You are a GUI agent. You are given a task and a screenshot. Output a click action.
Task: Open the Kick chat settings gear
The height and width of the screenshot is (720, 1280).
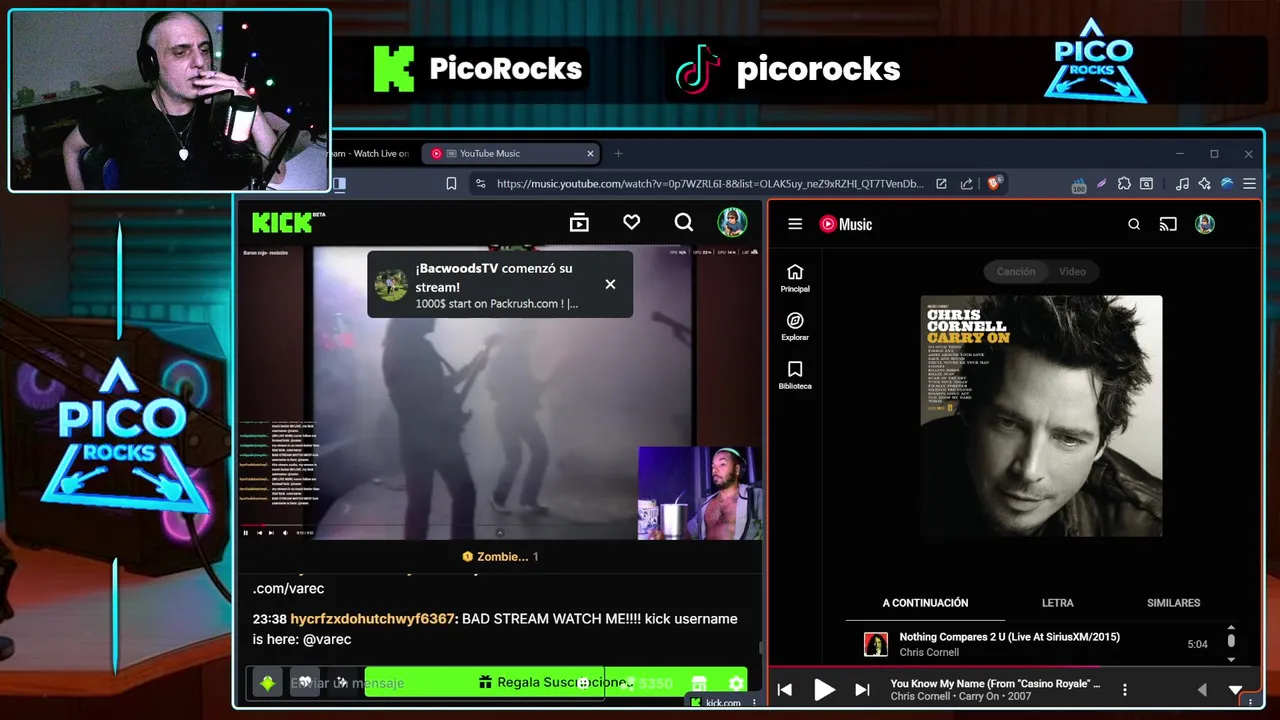click(x=736, y=683)
